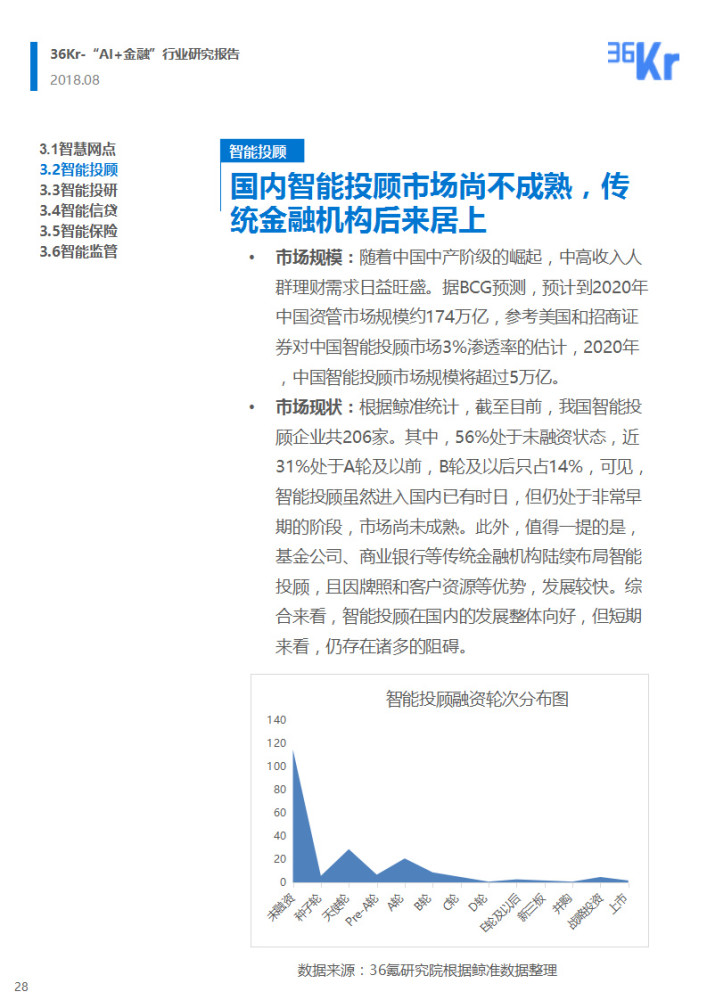Image resolution: width=707 pixels, height=1000 pixels.
Task: Click the page number 28
Action: (x=21, y=987)
